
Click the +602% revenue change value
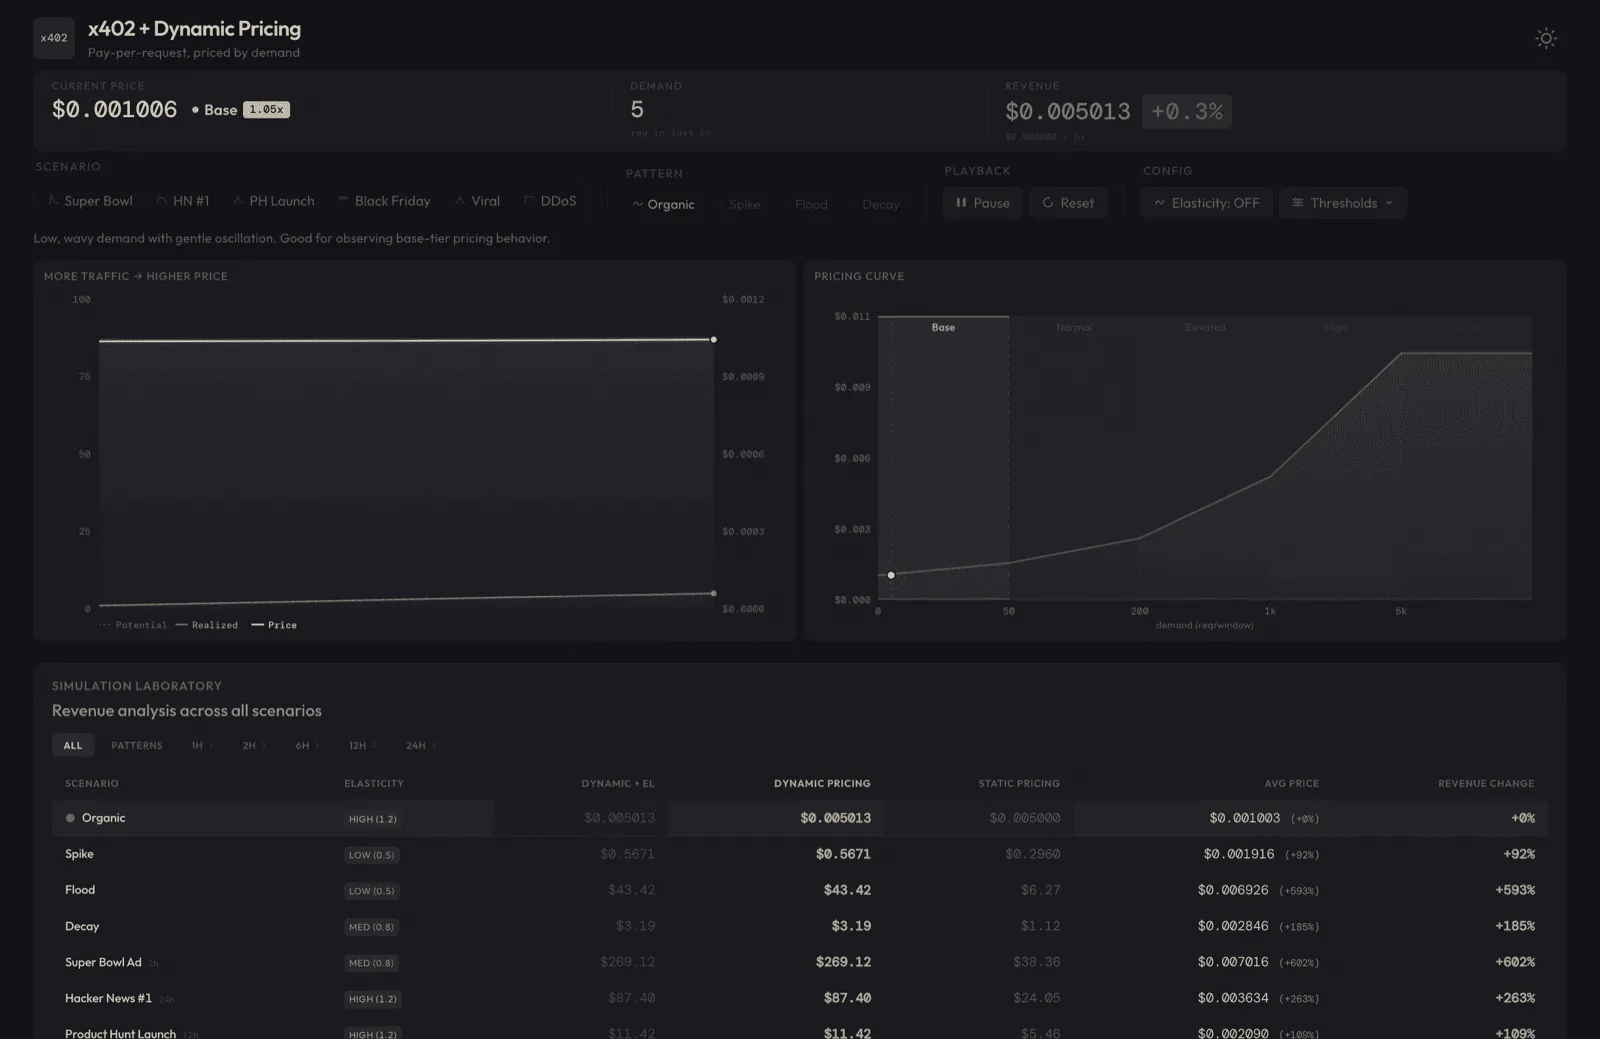pyautogui.click(x=1515, y=962)
